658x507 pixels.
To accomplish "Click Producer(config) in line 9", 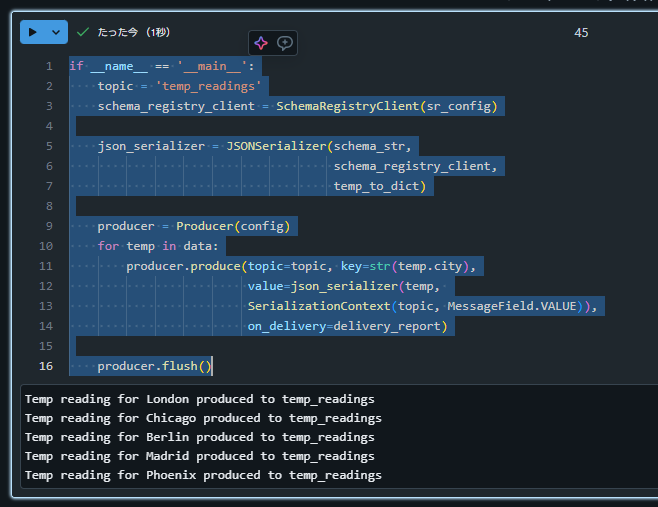I will pyautogui.click(x=233, y=226).
